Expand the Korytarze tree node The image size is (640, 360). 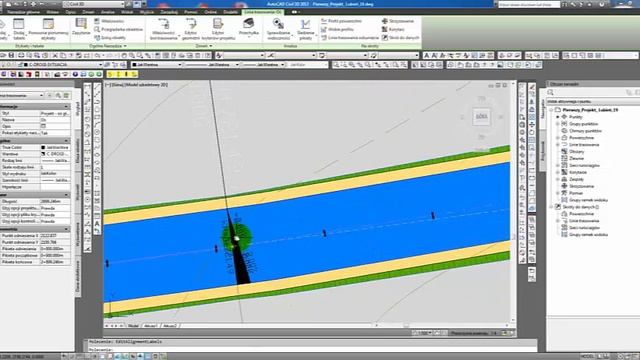point(558,172)
